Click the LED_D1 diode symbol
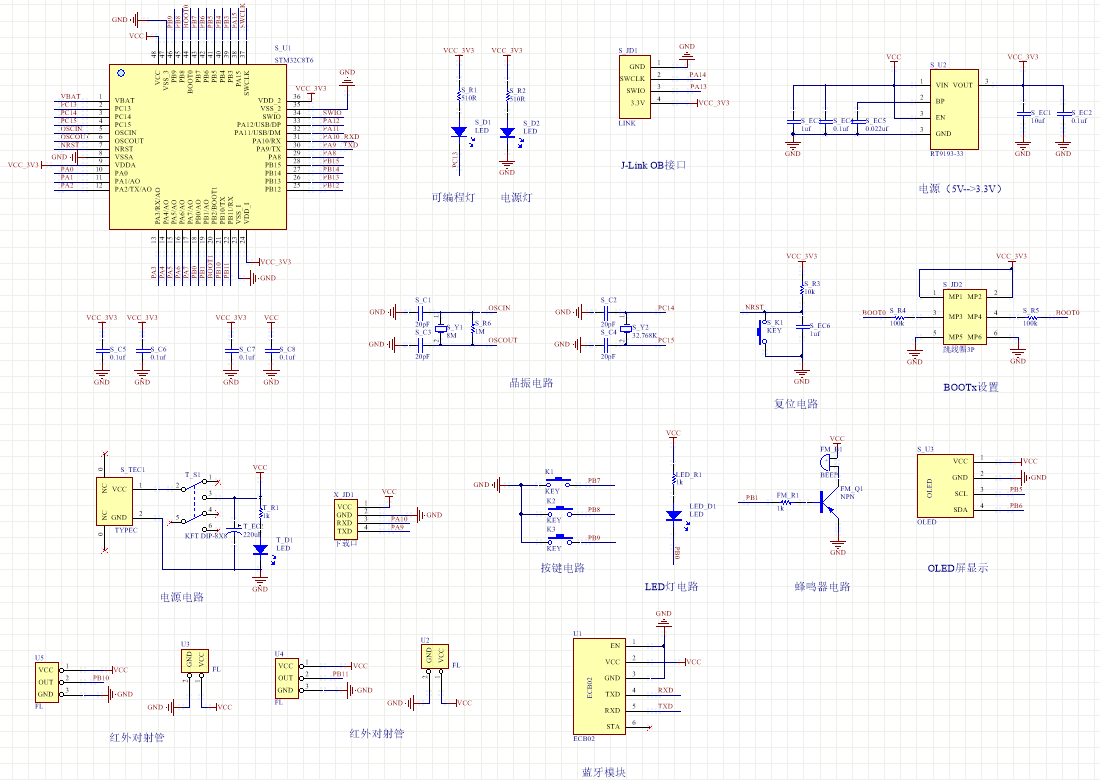 point(674,515)
